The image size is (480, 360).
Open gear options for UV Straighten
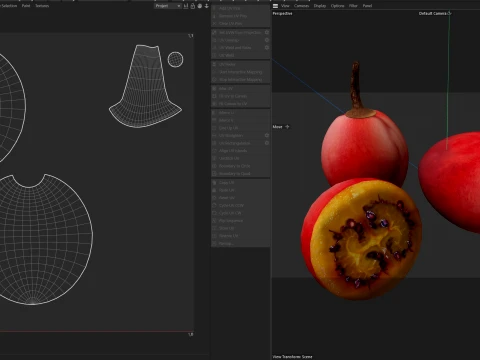tap(267, 135)
